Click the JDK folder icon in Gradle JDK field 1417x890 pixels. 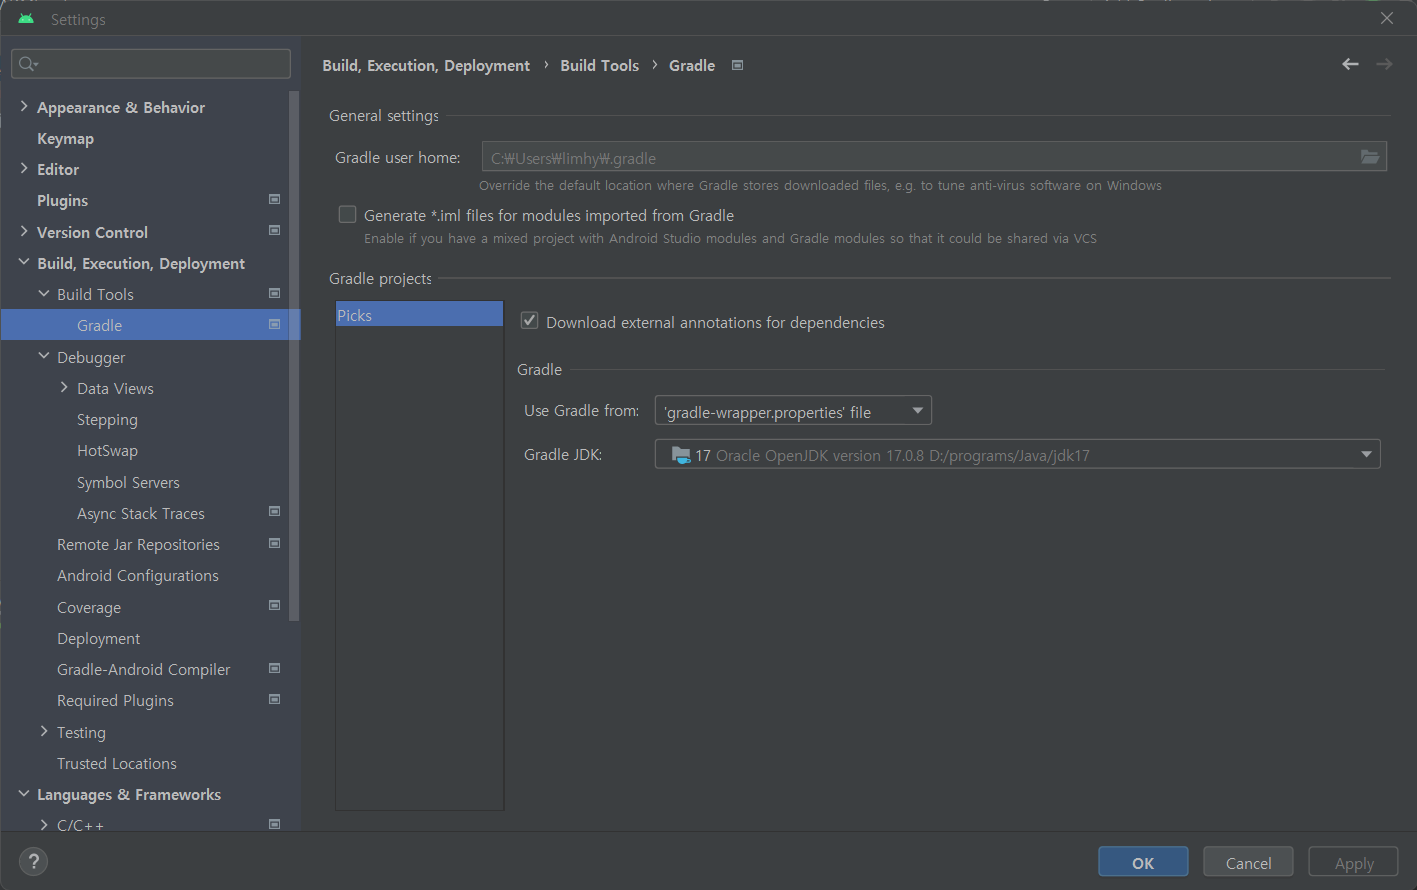coord(681,455)
